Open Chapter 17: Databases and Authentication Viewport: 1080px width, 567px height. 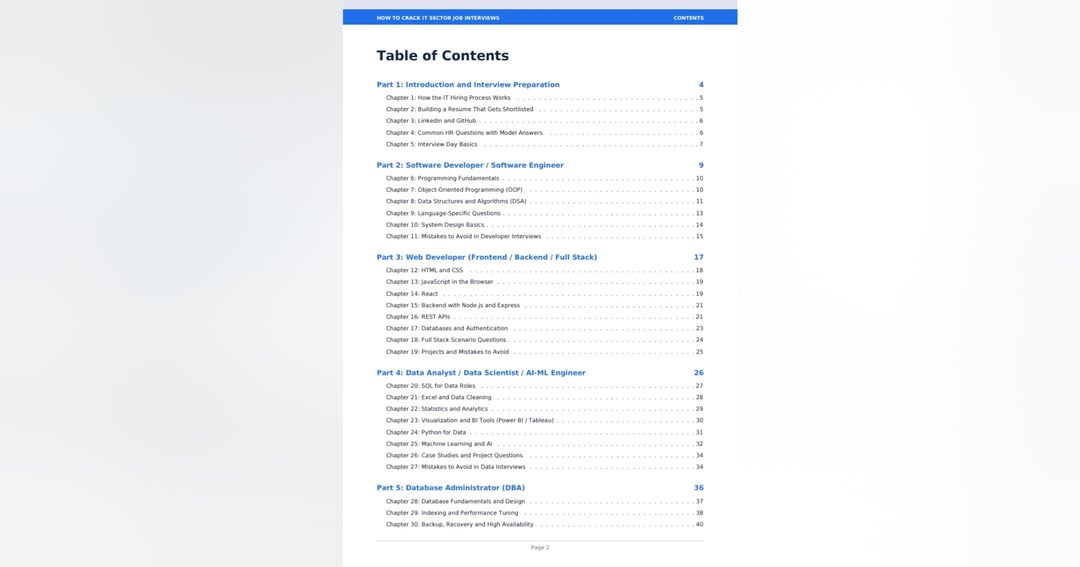446,328
